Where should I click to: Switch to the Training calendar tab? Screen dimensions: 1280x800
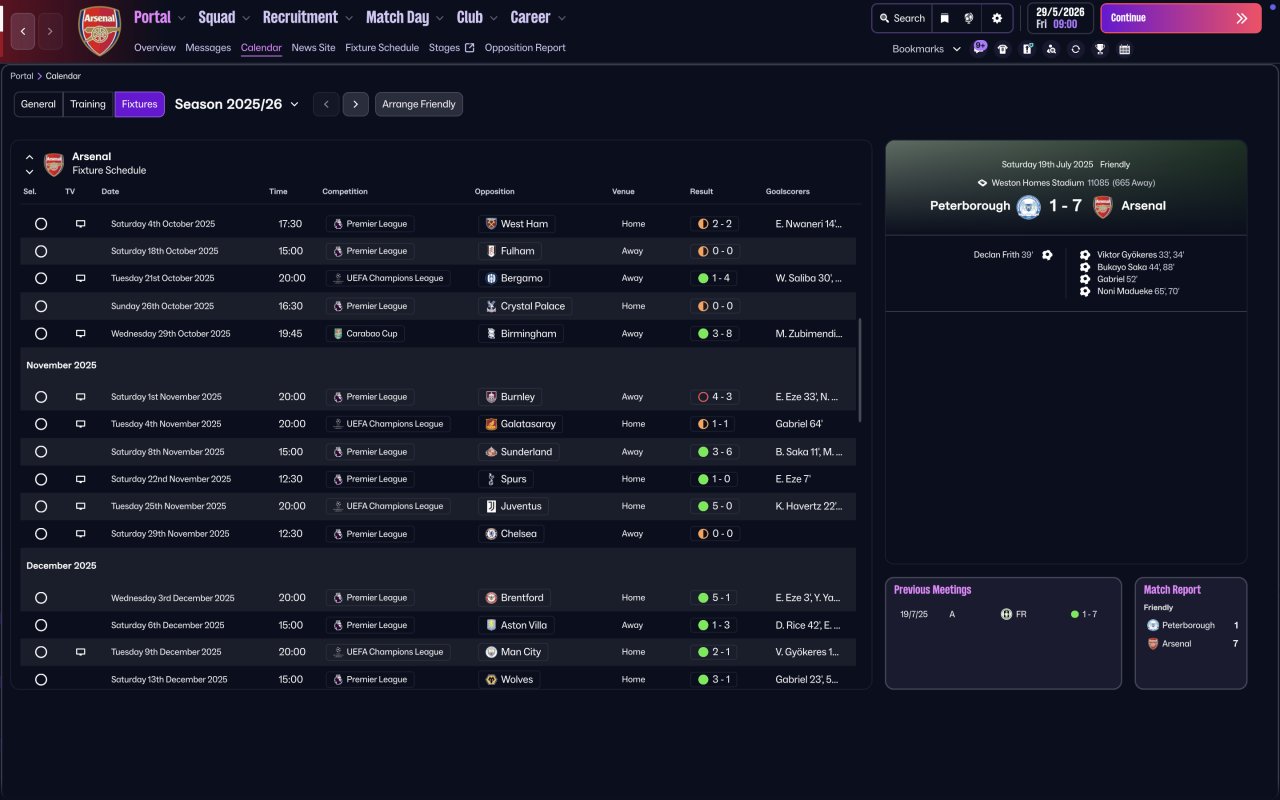tap(88, 104)
